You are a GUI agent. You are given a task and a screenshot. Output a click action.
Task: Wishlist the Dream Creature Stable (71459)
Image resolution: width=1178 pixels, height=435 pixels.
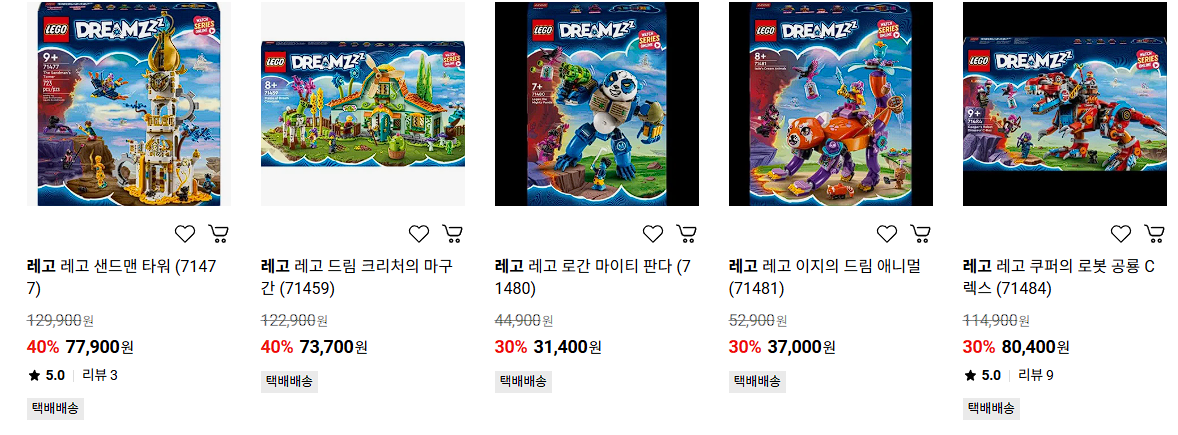tap(418, 234)
